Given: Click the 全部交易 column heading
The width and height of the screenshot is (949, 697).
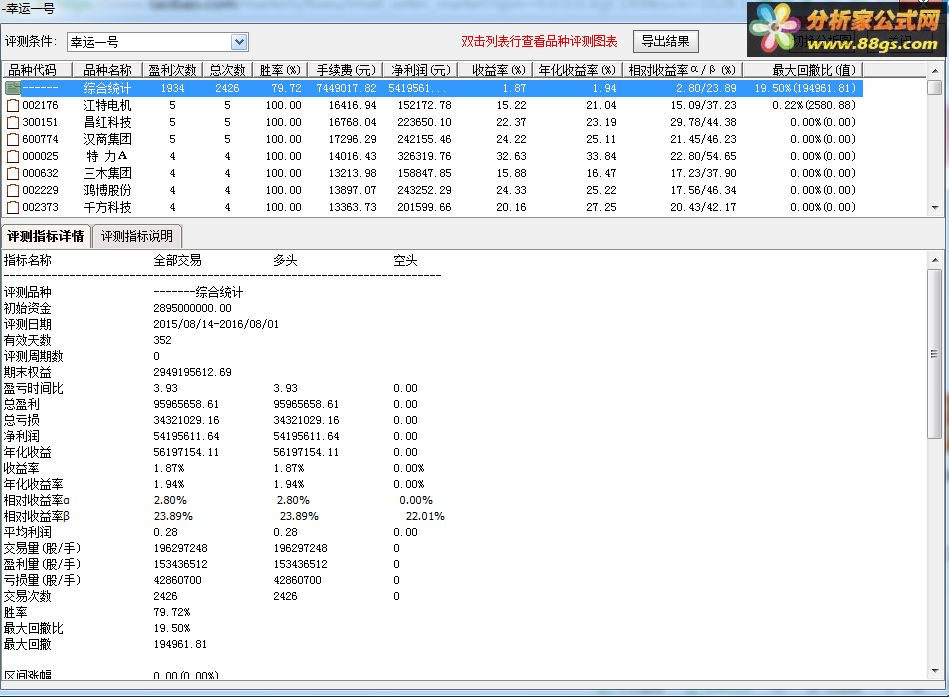Looking at the screenshot, I should [177, 261].
